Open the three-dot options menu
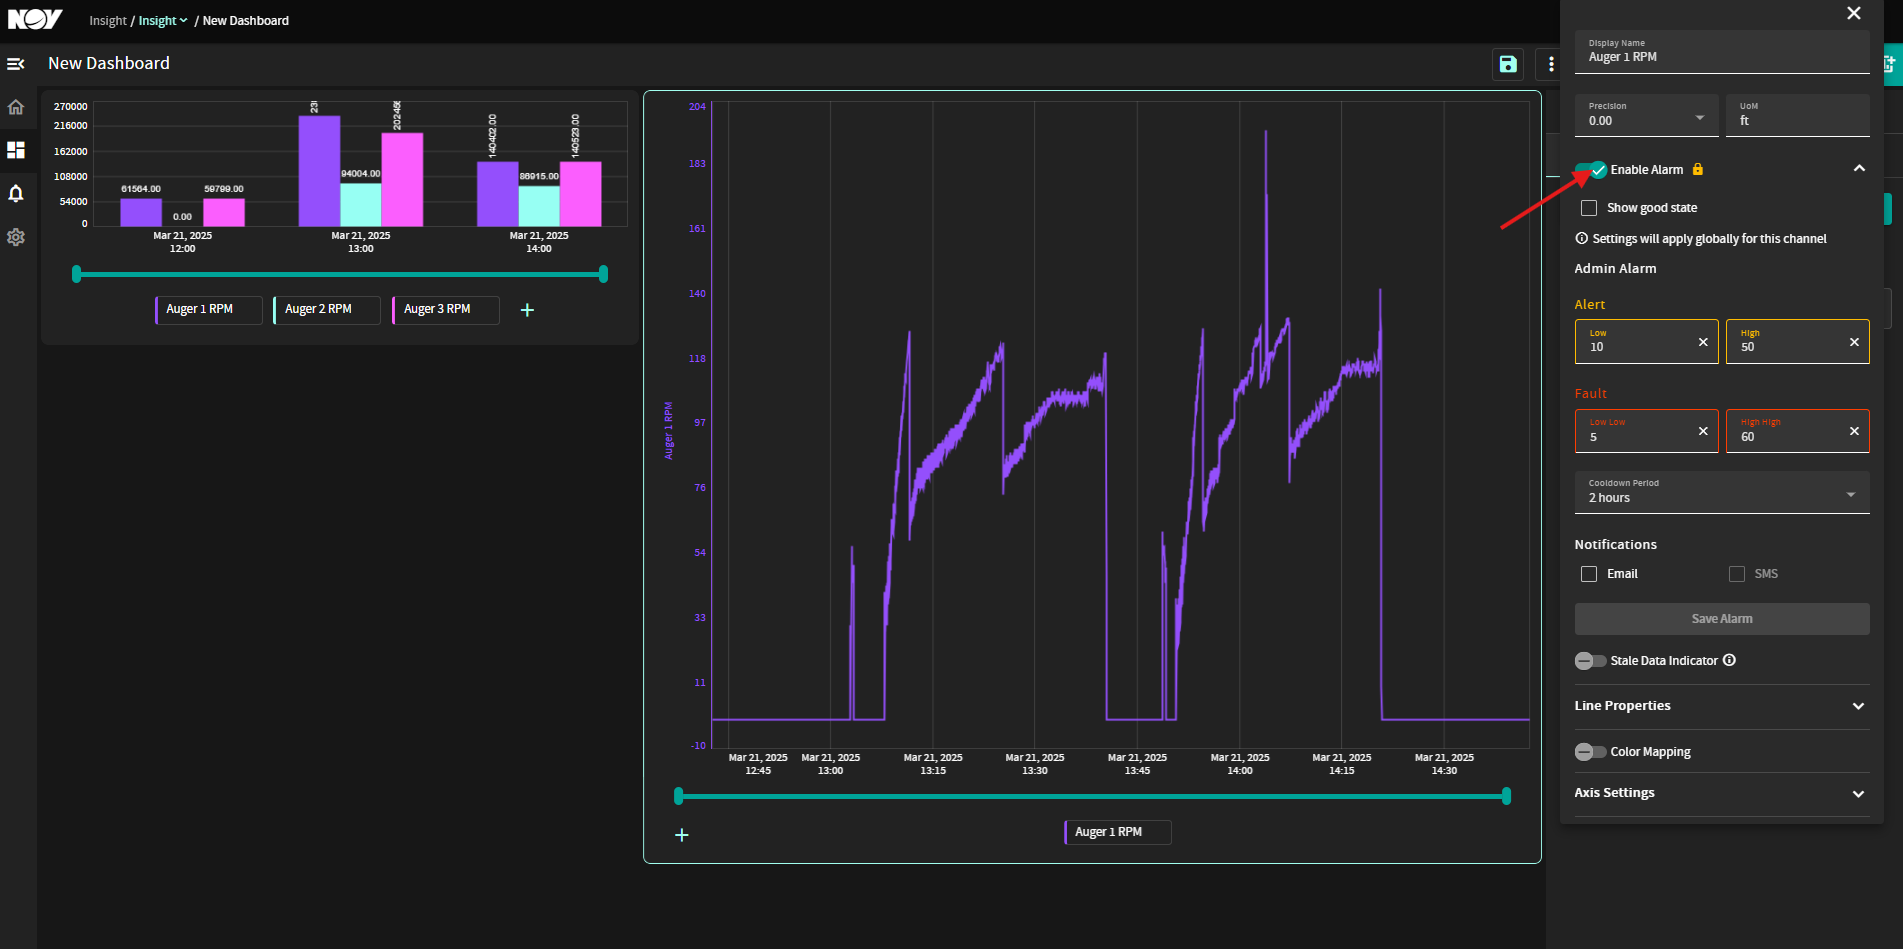 point(1551,64)
